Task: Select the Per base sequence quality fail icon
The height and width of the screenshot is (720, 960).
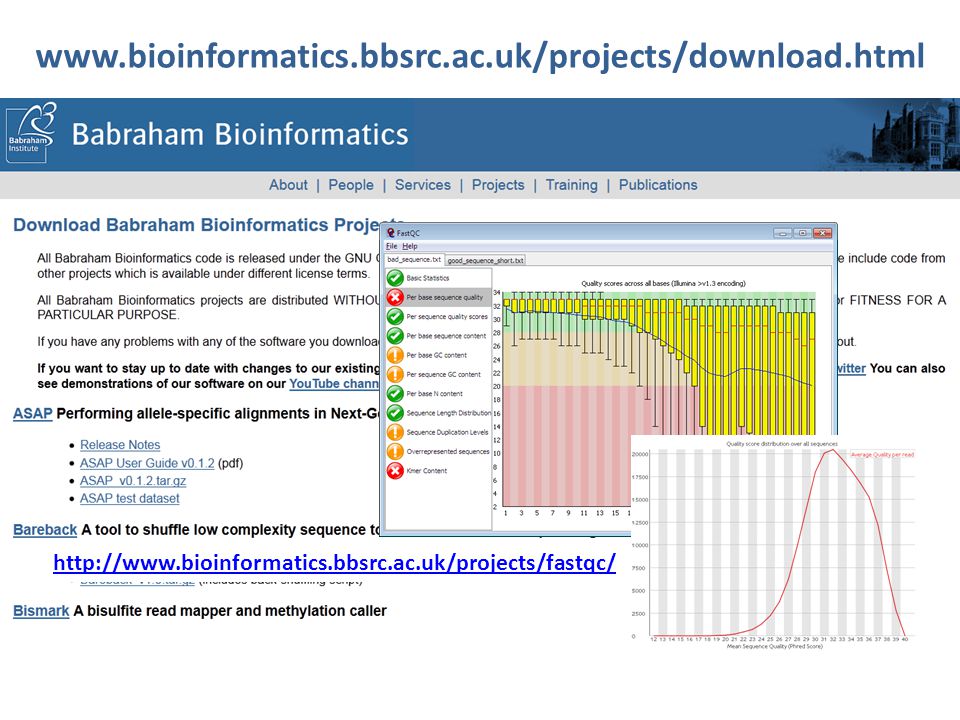Action: (x=395, y=298)
